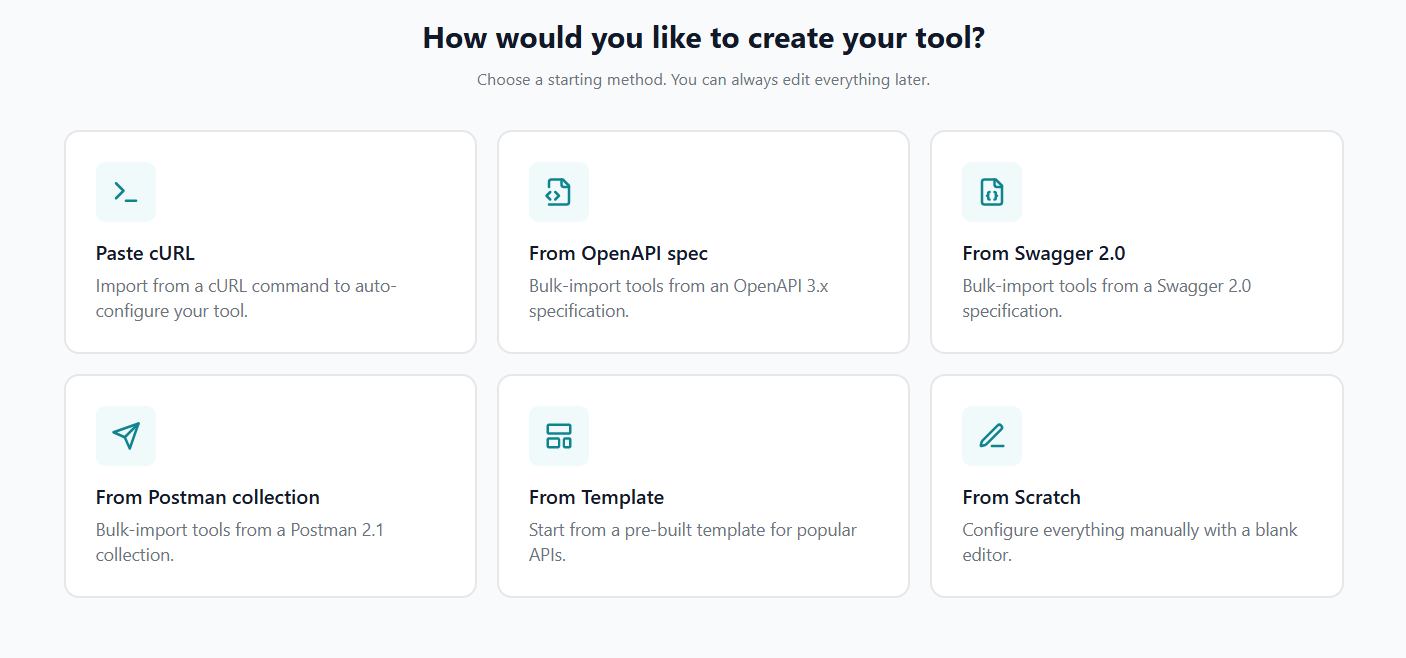Click the Swagger 2.0 braces file icon
Image resolution: width=1406 pixels, height=658 pixels.
(992, 192)
